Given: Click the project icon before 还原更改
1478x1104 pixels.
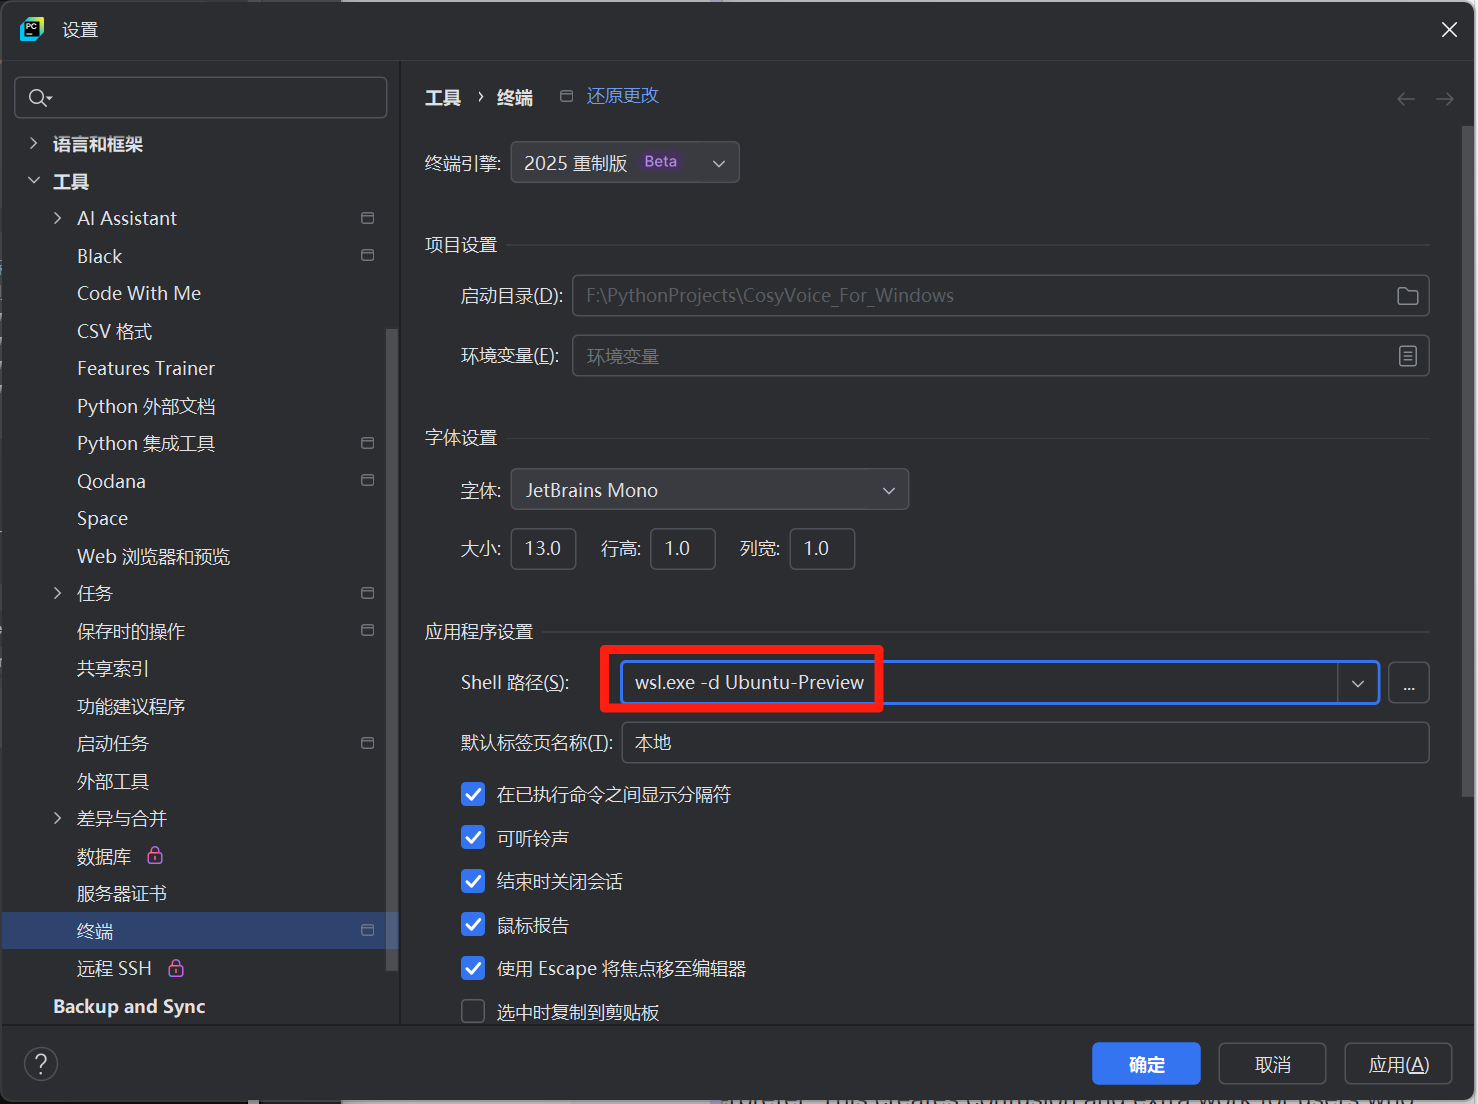Looking at the screenshot, I should point(566,96).
